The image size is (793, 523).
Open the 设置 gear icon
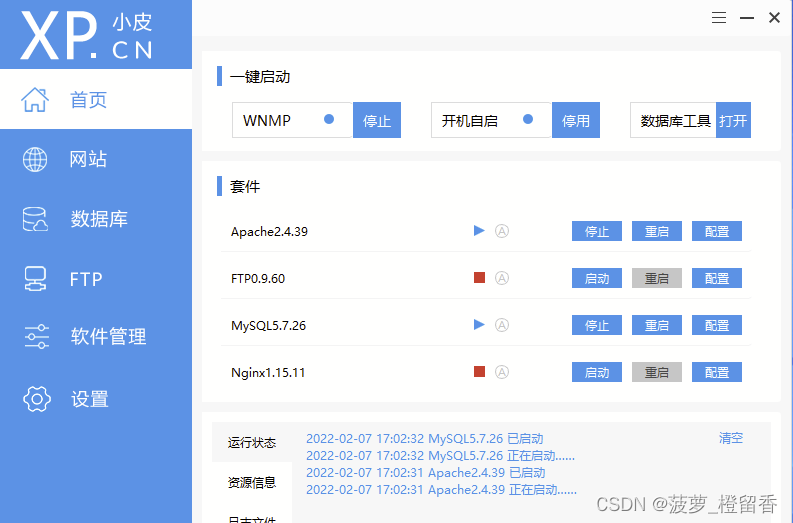(37, 399)
